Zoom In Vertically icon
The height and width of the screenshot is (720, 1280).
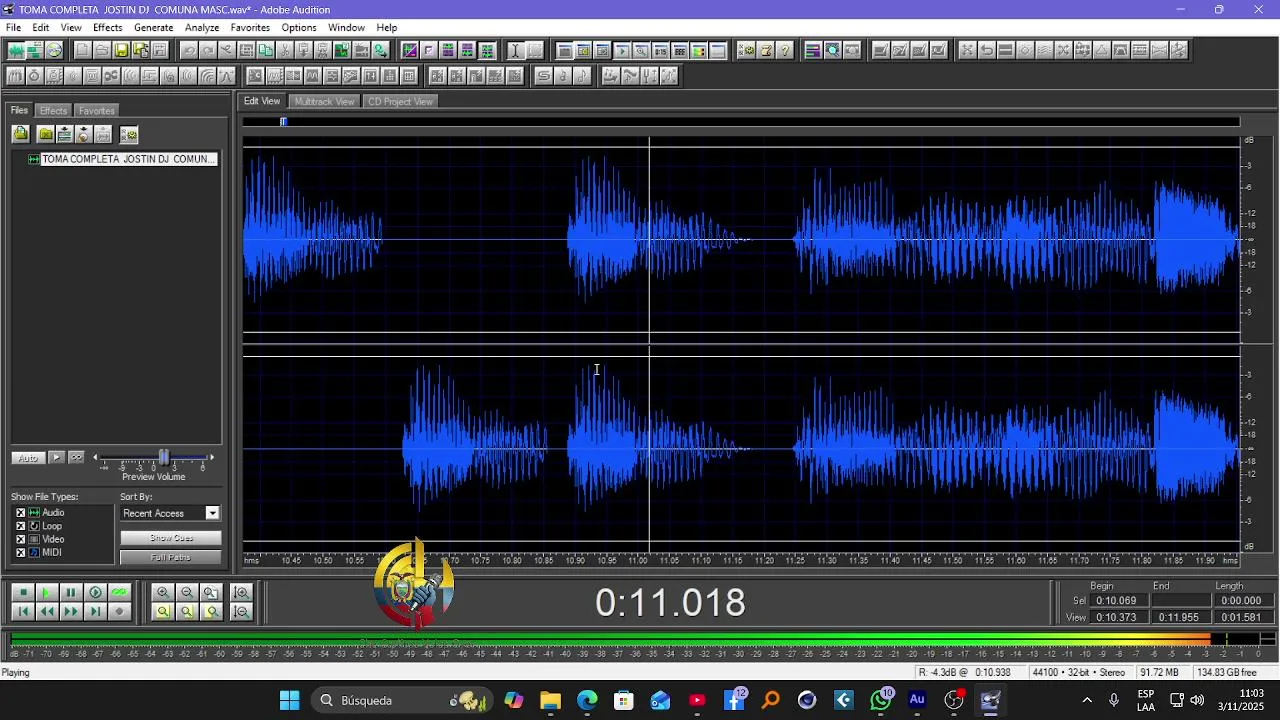[241, 592]
